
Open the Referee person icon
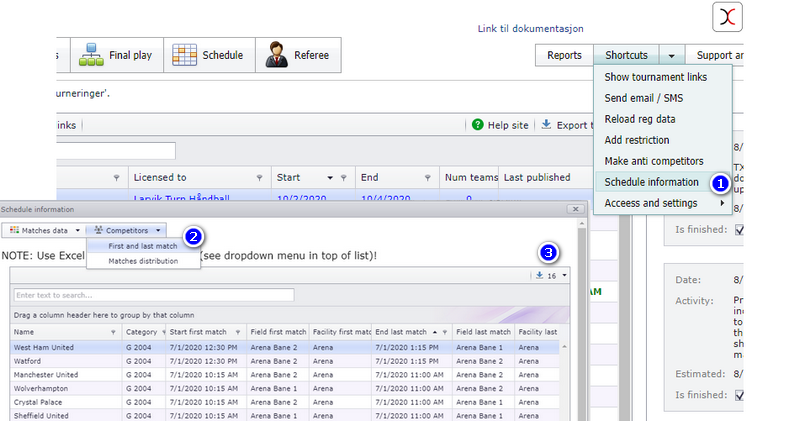click(277, 55)
